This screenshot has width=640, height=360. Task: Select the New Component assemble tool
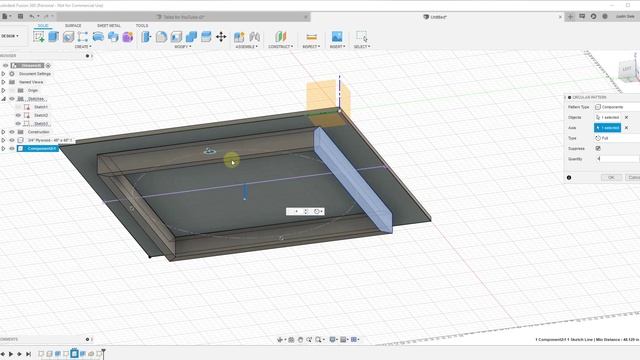point(239,37)
